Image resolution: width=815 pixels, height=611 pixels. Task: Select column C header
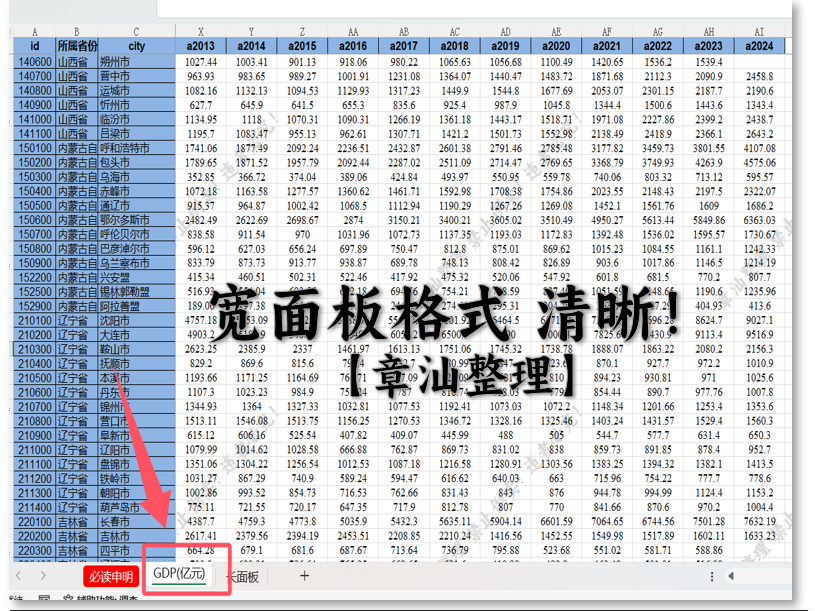click(137, 31)
